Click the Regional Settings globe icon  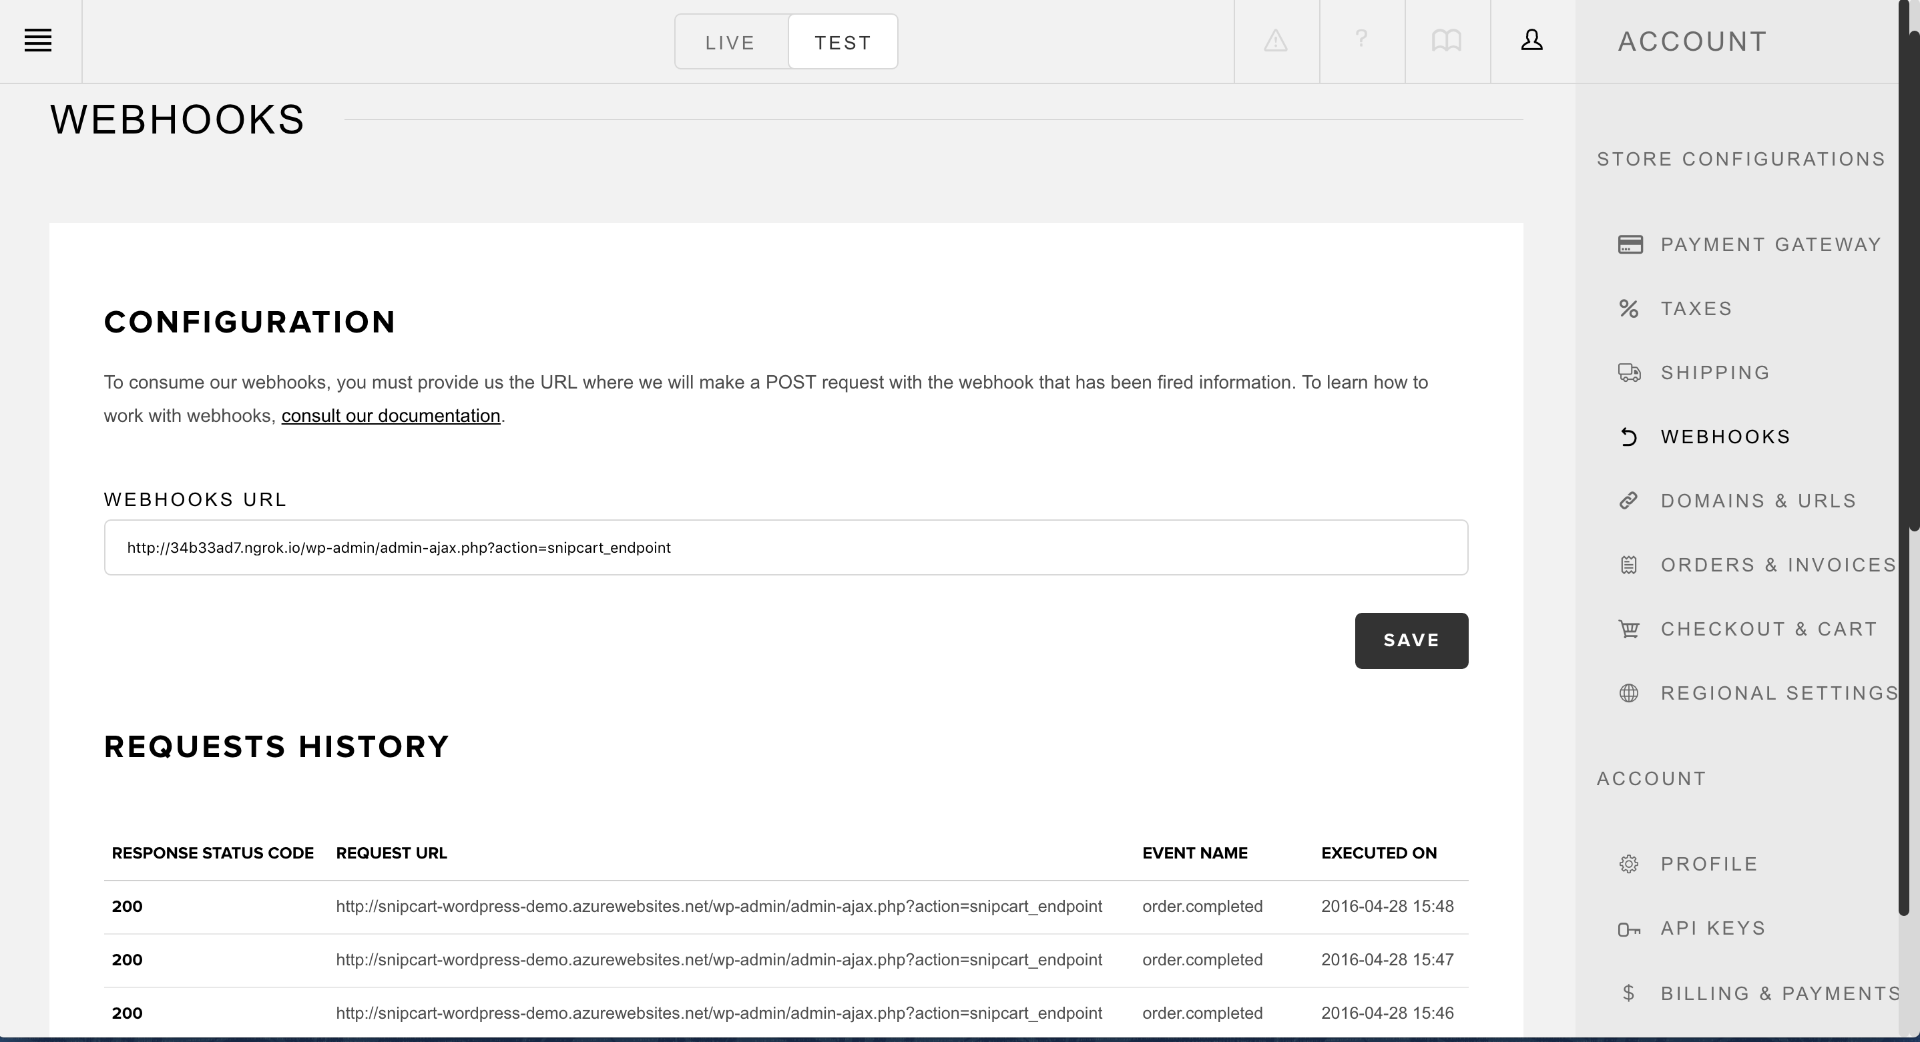(1629, 693)
